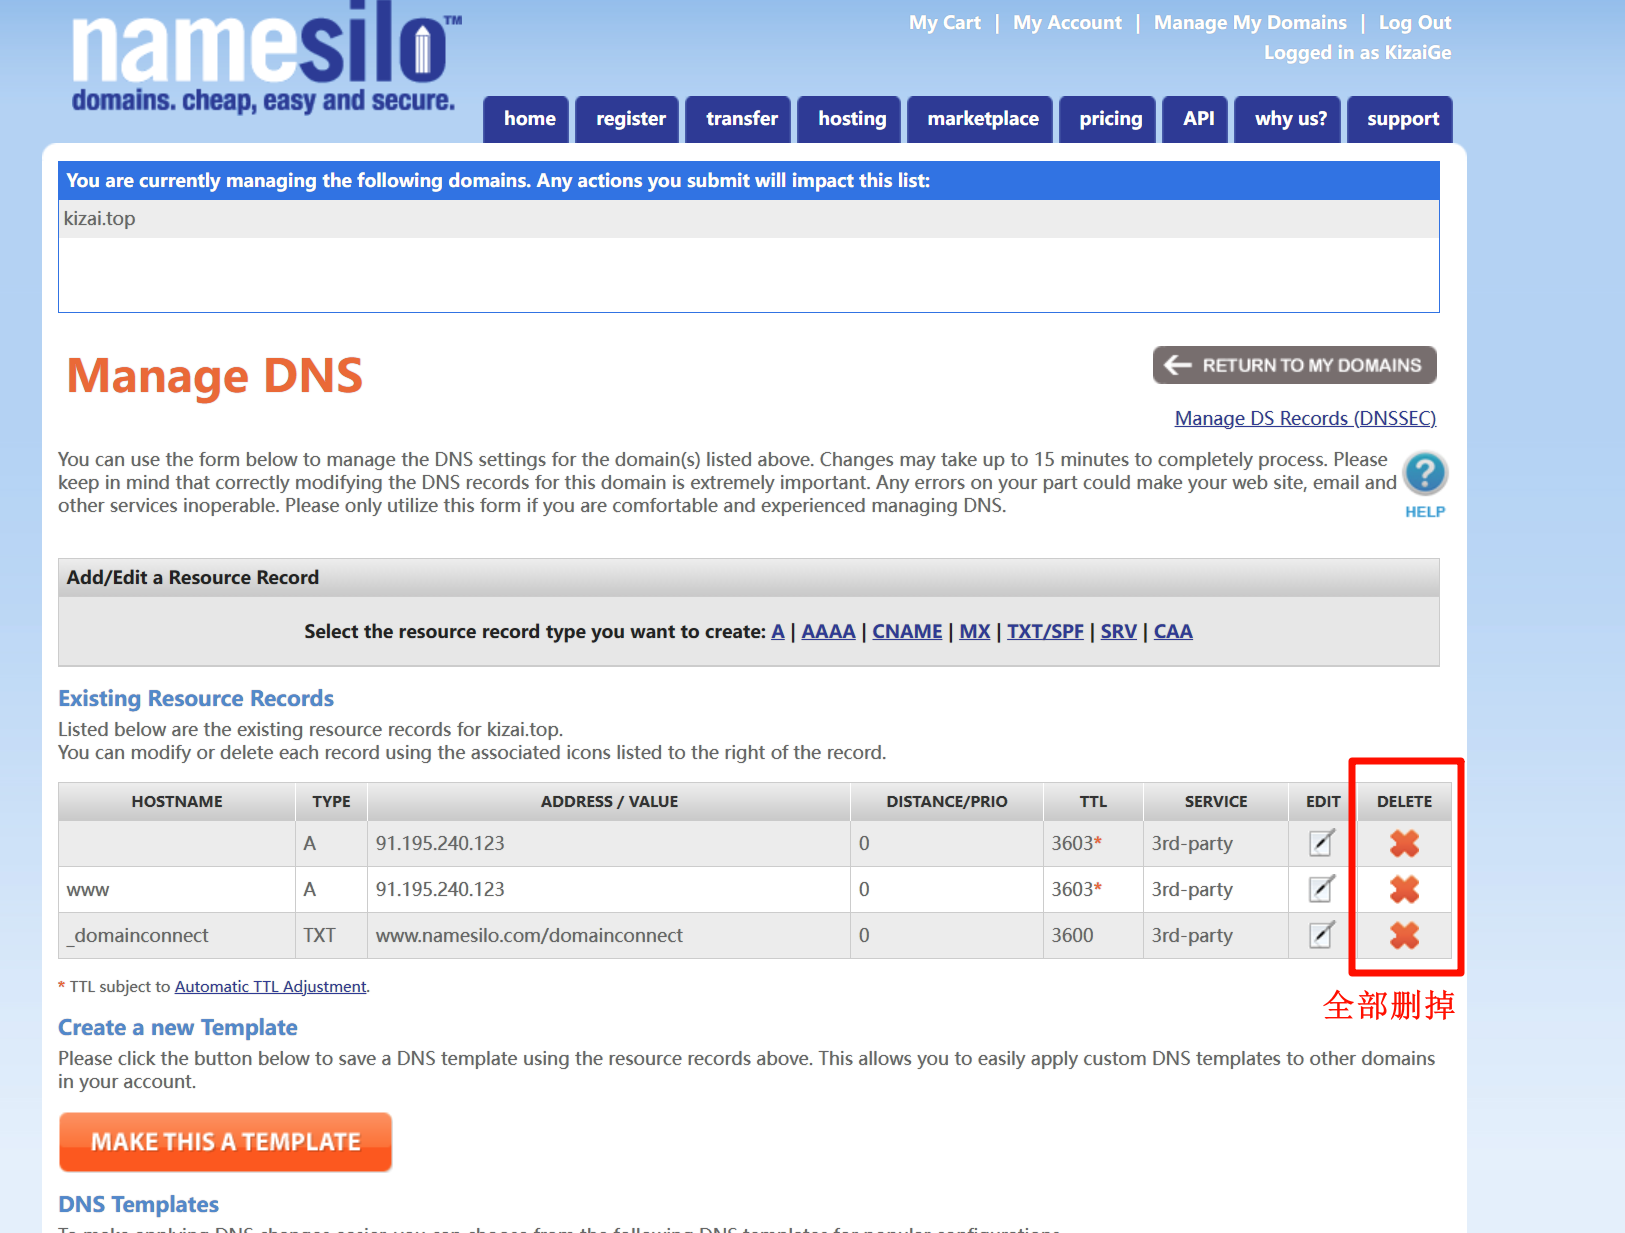
Task: Open My Cart link
Action: pos(945,23)
